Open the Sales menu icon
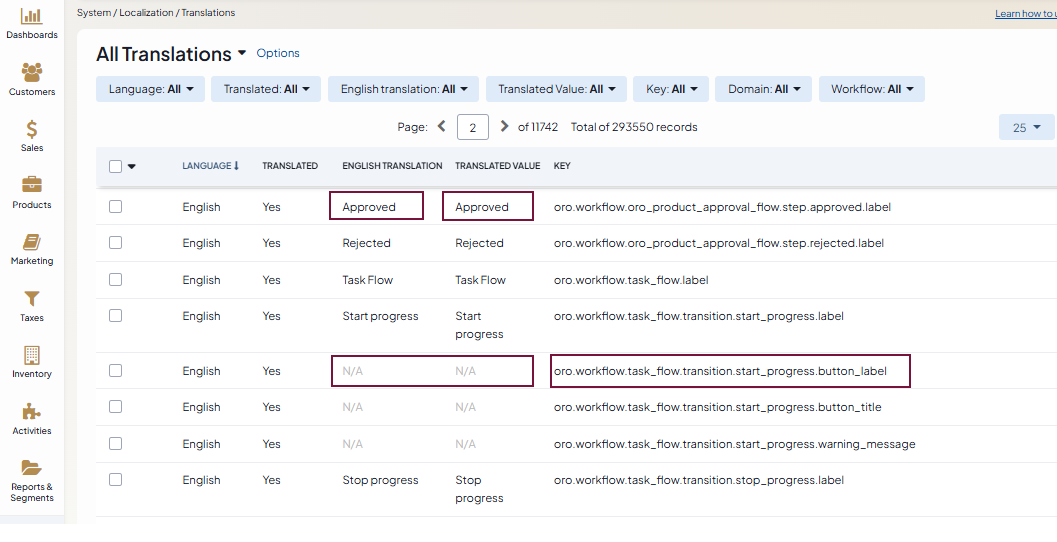Viewport: 1057px width, 542px height. click(x=32, y=130)
